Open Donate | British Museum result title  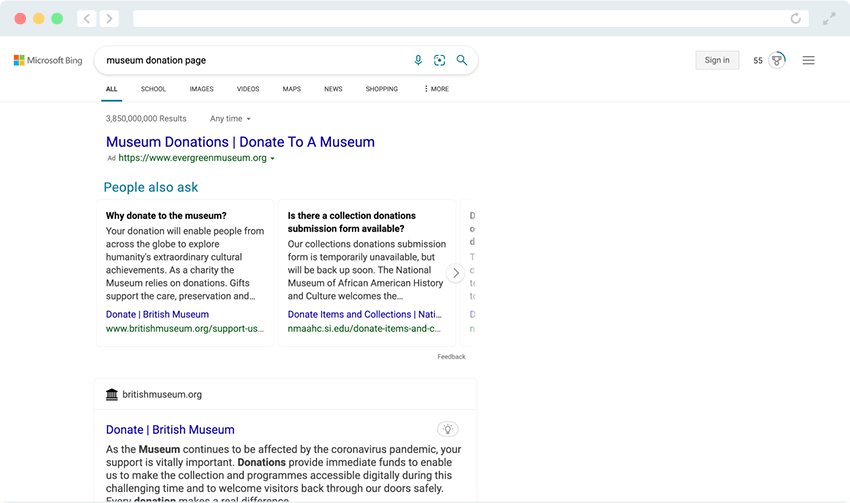(x=170, y=430)
